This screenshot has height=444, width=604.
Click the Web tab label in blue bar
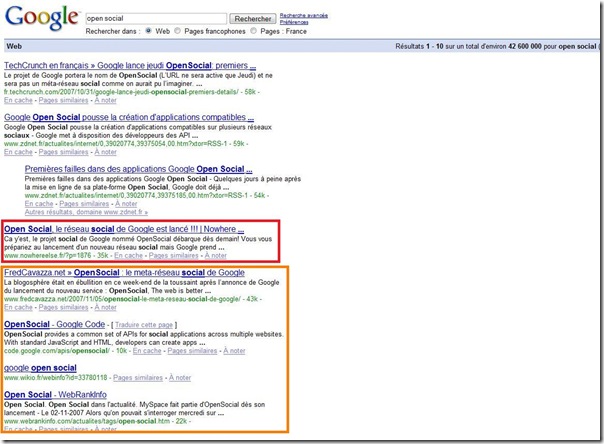14,46
